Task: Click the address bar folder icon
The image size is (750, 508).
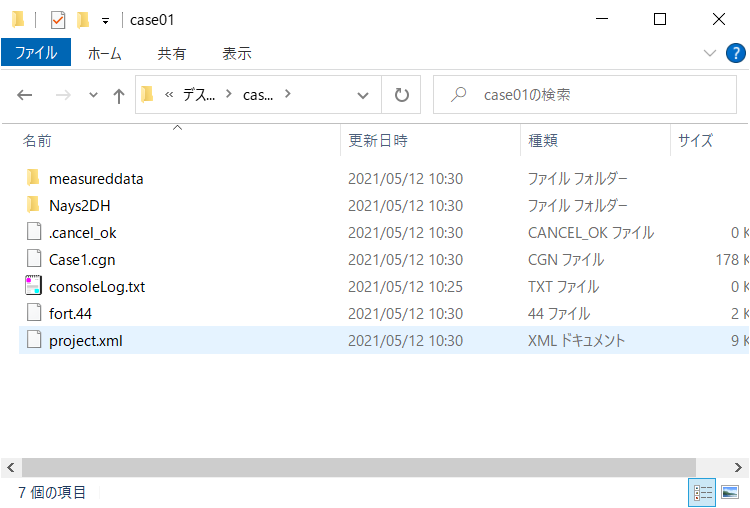Action: pos(147,94)
